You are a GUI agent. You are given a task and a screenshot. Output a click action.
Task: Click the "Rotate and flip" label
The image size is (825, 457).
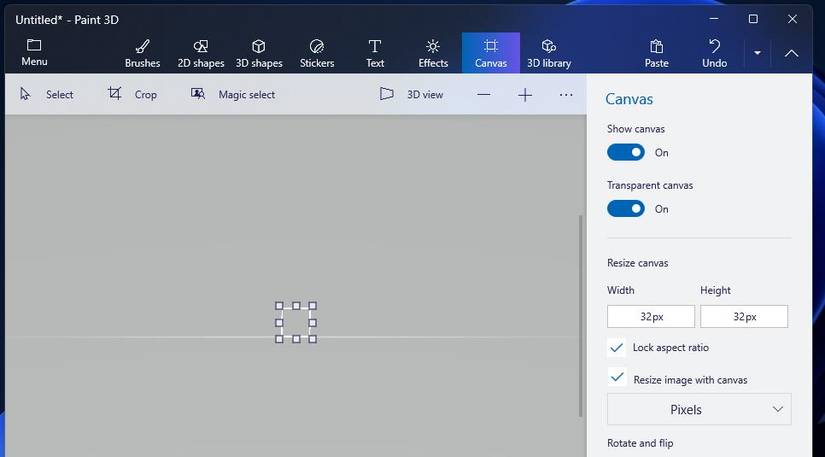[640, 443]
